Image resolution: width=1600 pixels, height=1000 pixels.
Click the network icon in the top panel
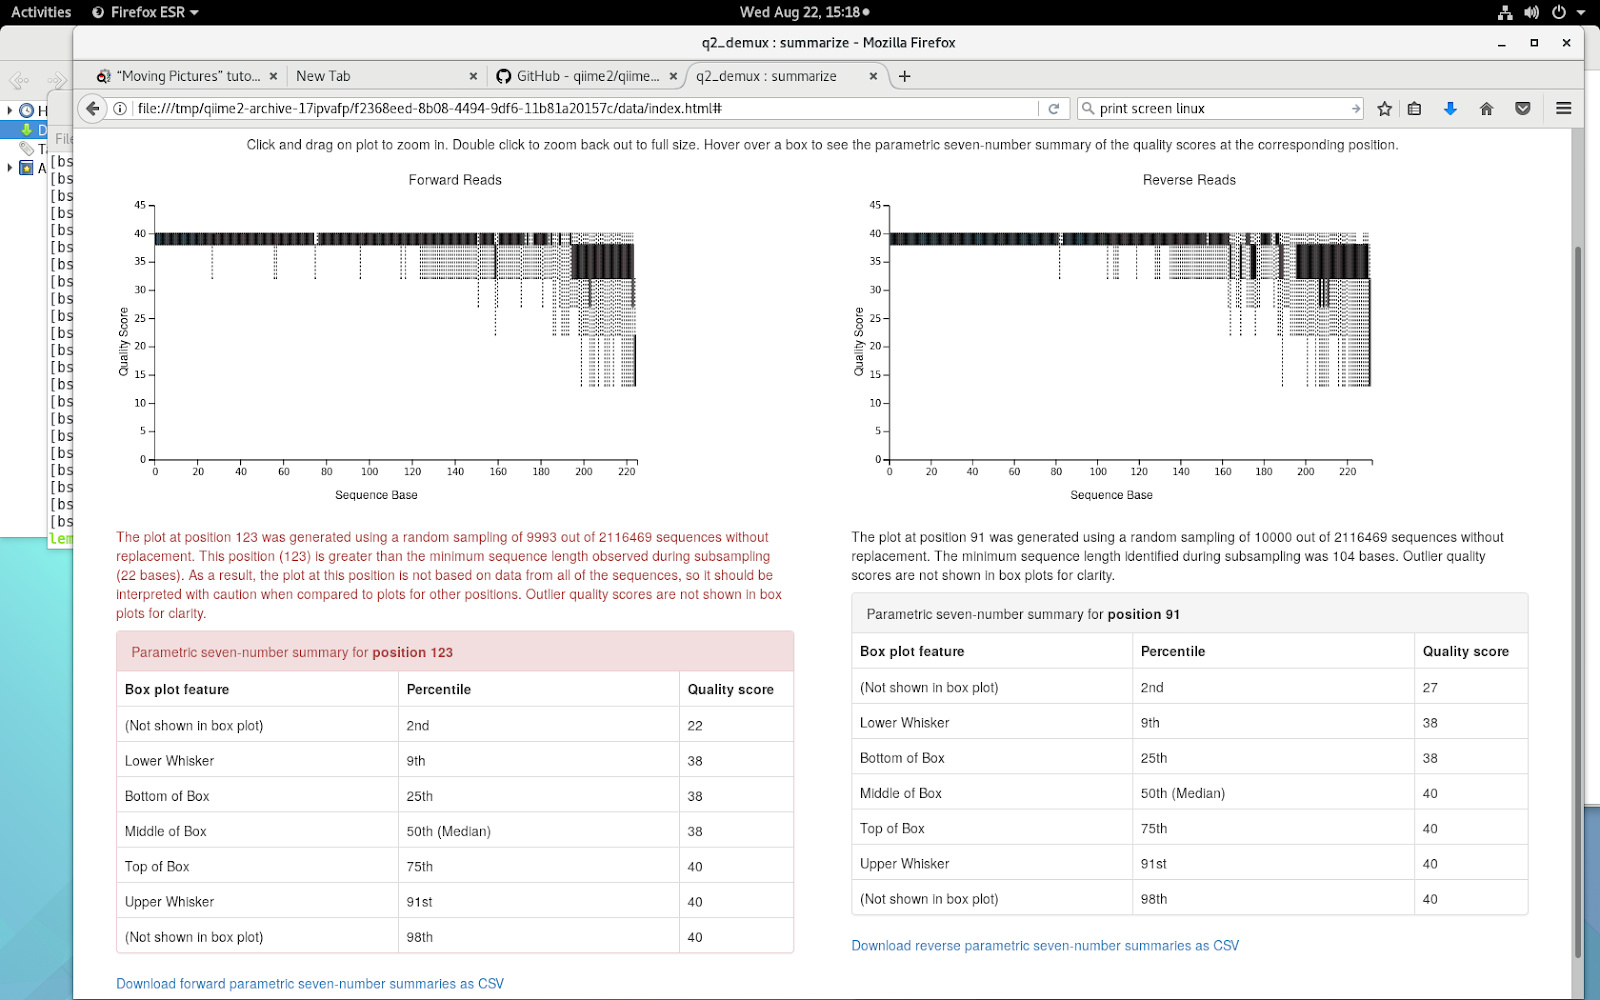[x=1505, y=12]
